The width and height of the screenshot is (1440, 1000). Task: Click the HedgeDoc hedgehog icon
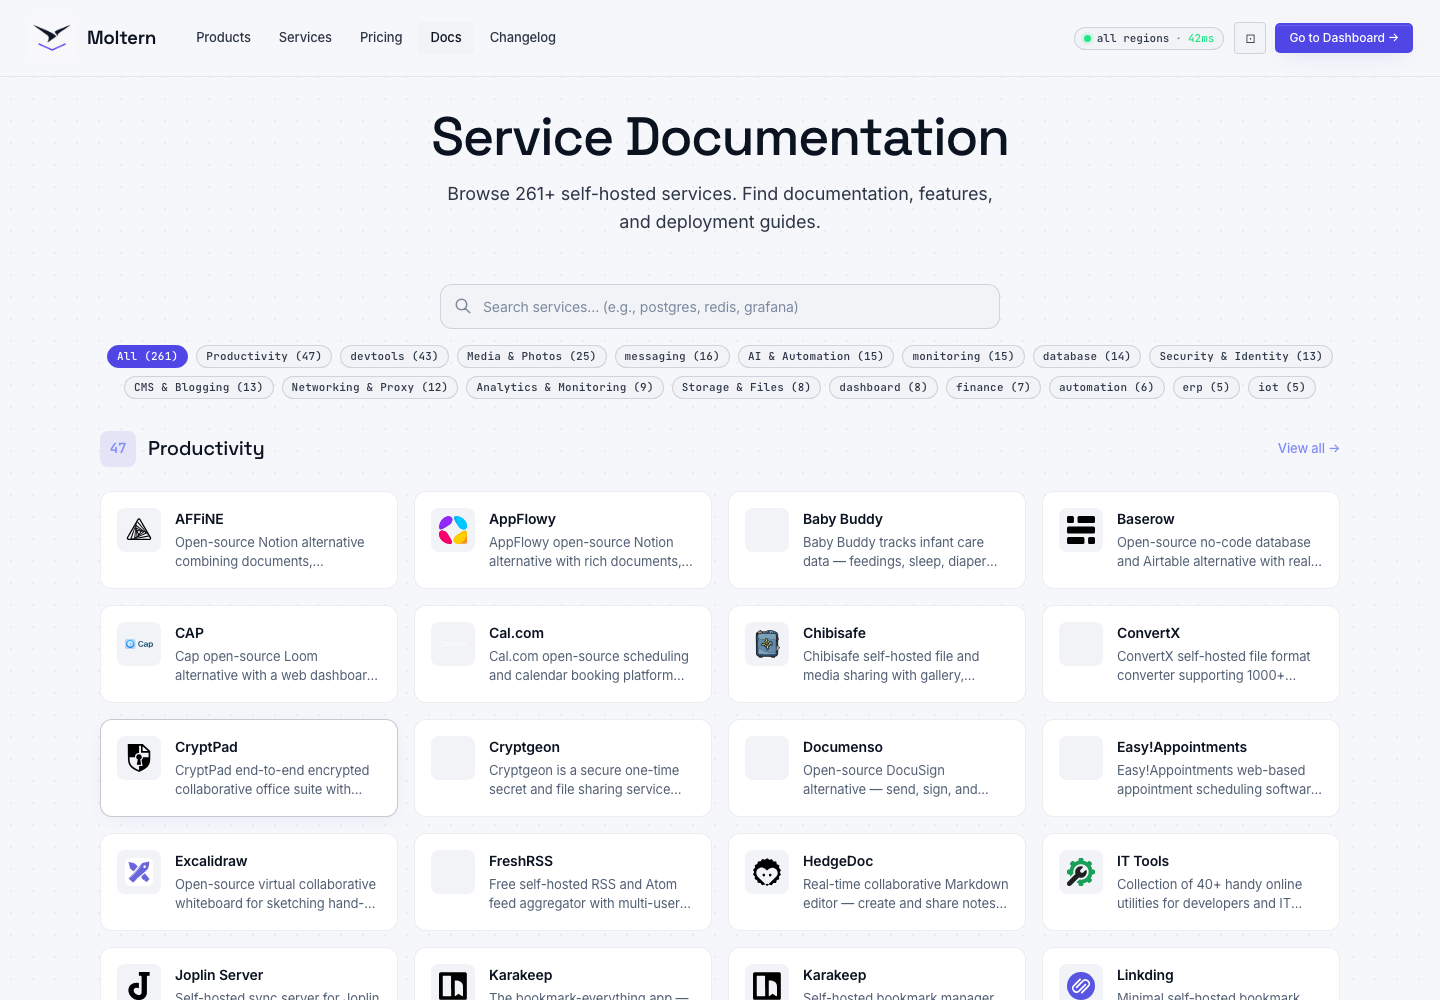click(x=767, y=872)
